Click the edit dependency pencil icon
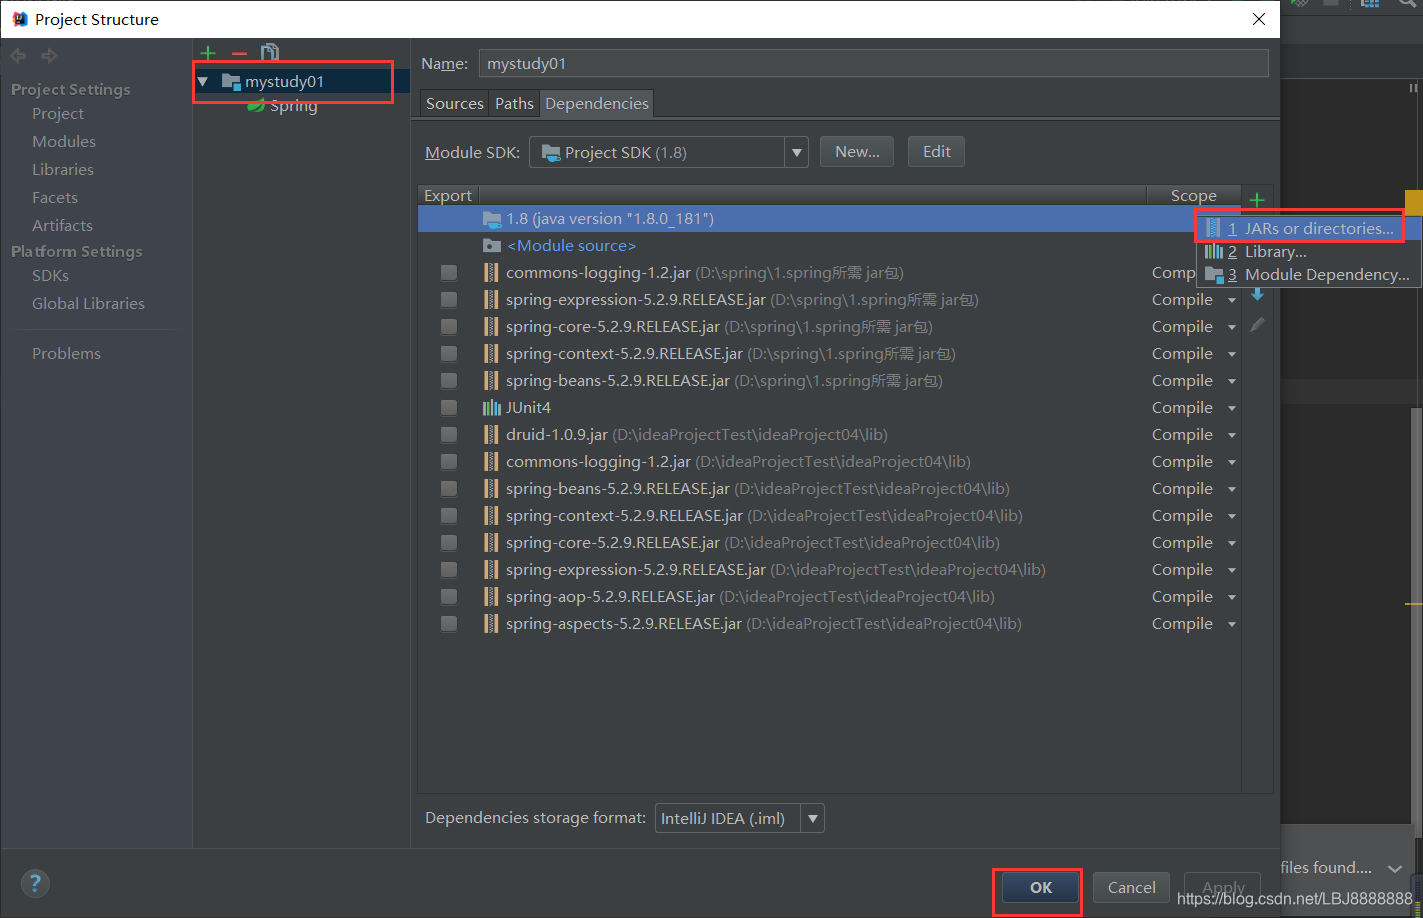Screen dimensions: 1423x918 point(1257,325)
